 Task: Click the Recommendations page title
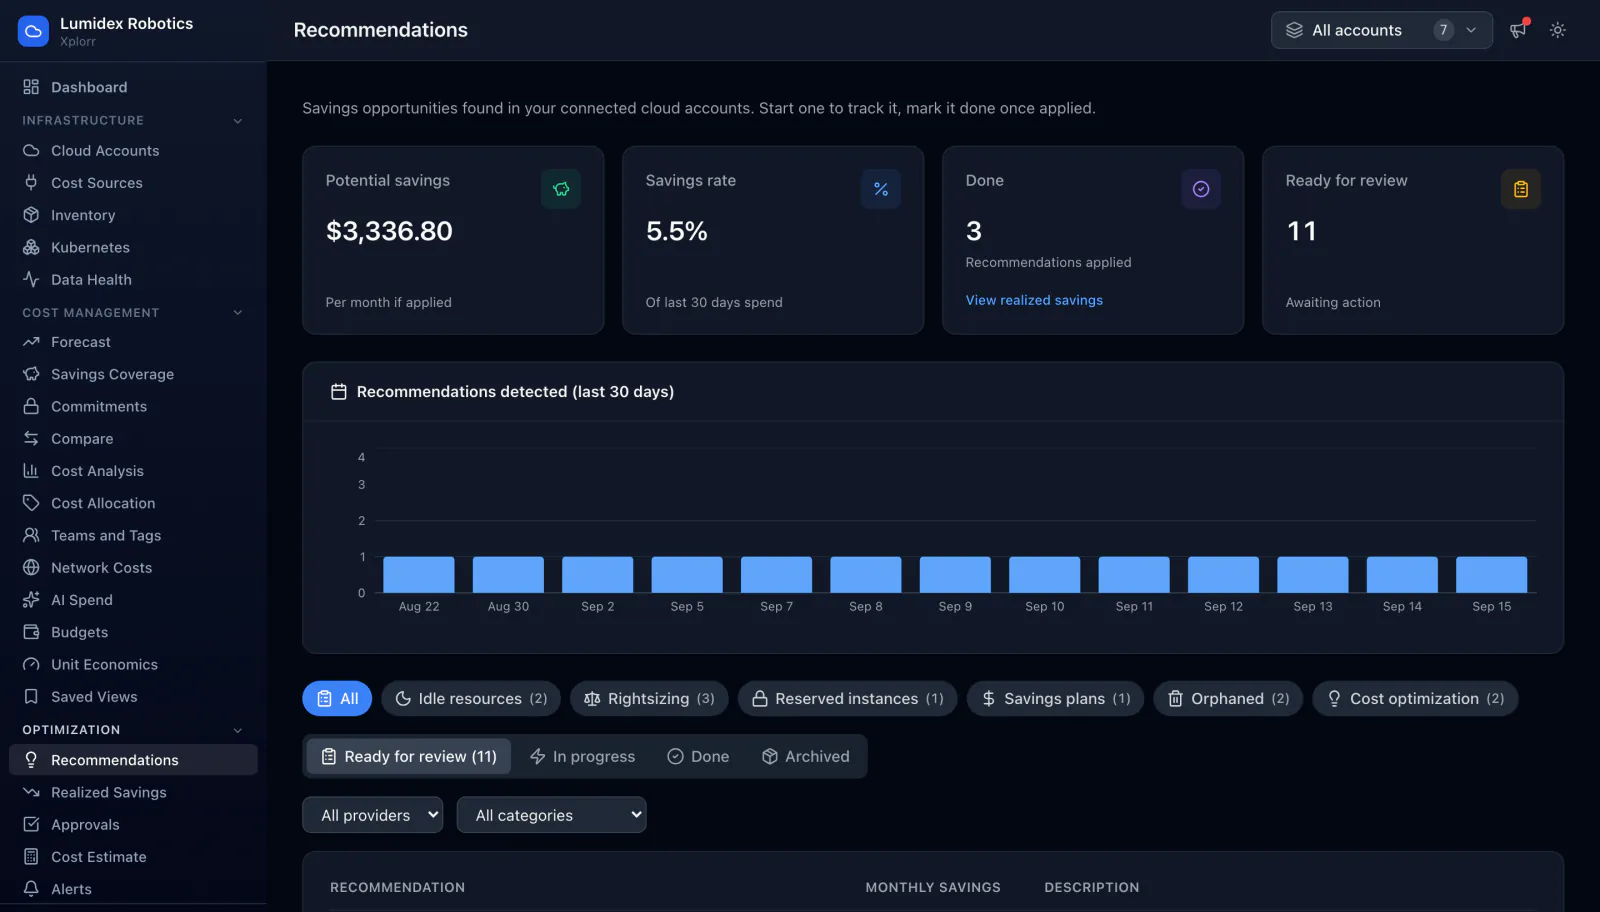click(381, 30)
